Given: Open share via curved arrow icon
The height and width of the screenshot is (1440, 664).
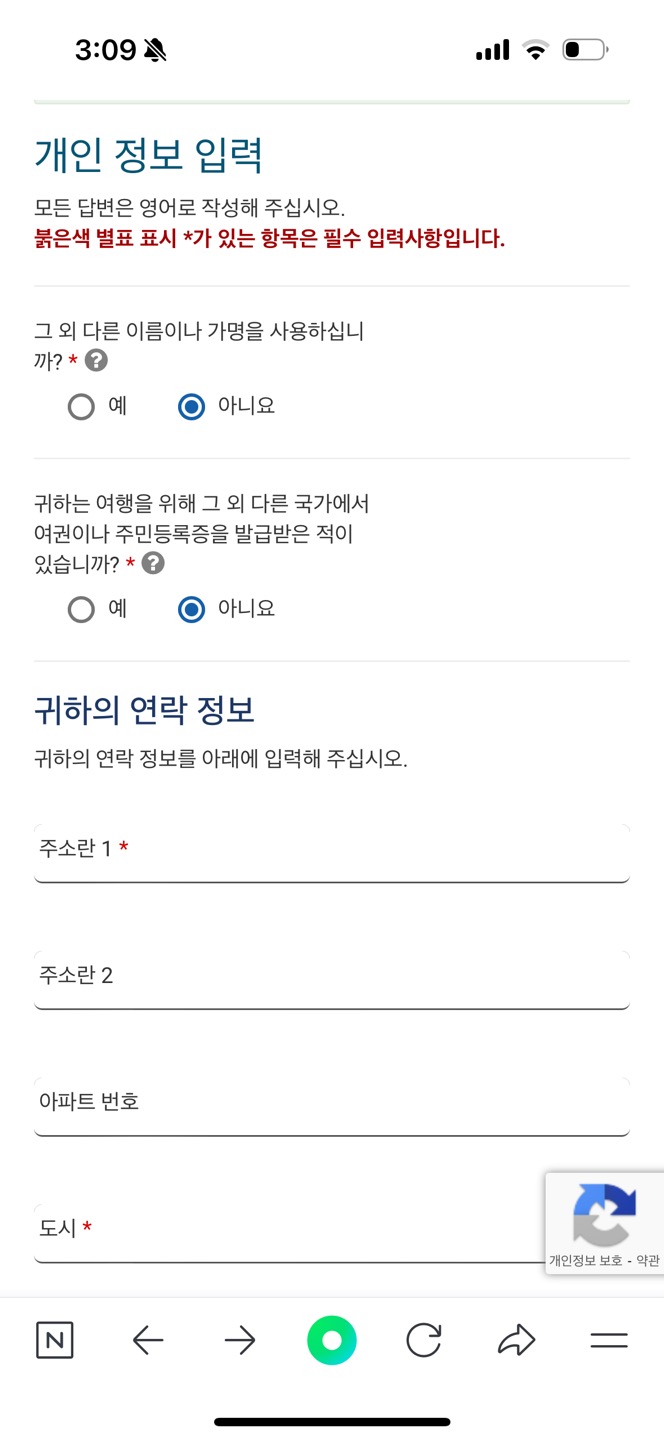Looking at the screenshot, I should (516, 1340).
